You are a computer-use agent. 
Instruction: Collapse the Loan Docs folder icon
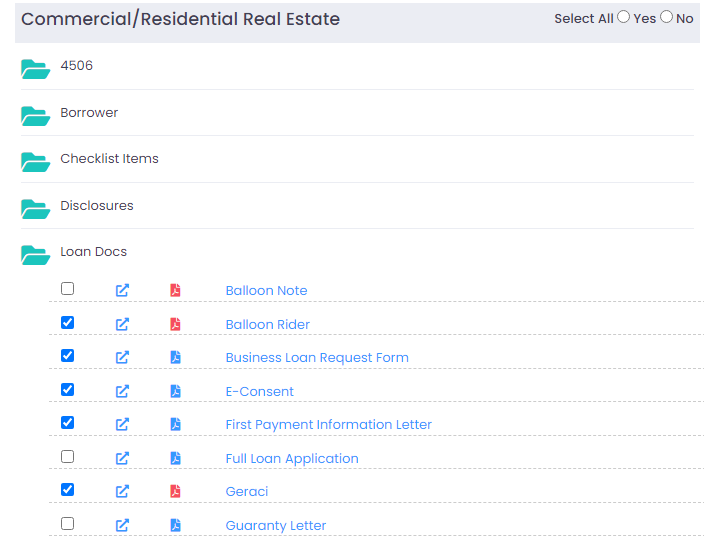[x=35, y=255]
